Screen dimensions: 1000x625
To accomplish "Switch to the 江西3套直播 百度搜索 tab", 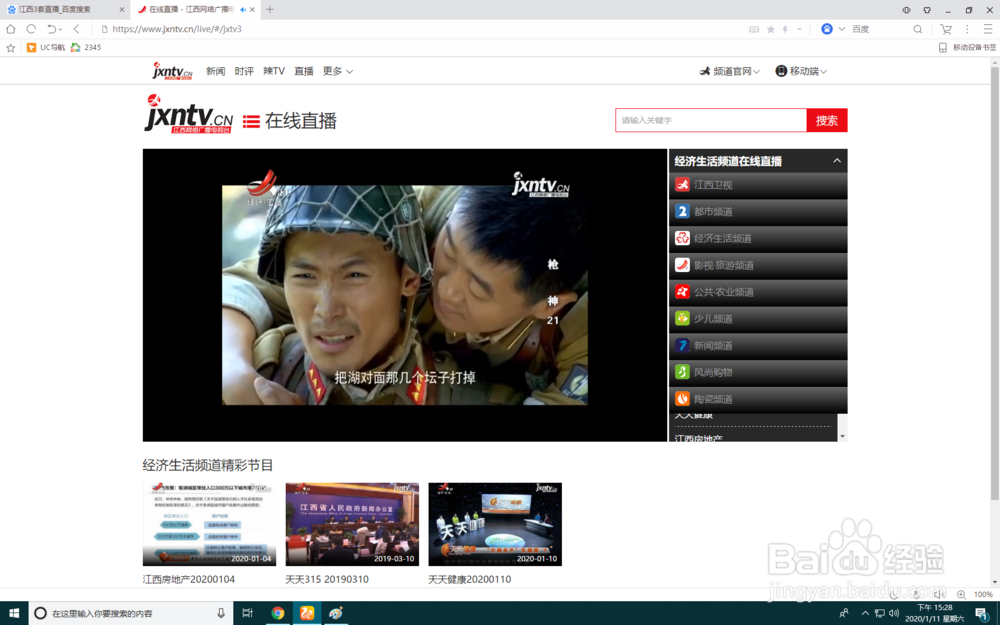I will 64,10.
